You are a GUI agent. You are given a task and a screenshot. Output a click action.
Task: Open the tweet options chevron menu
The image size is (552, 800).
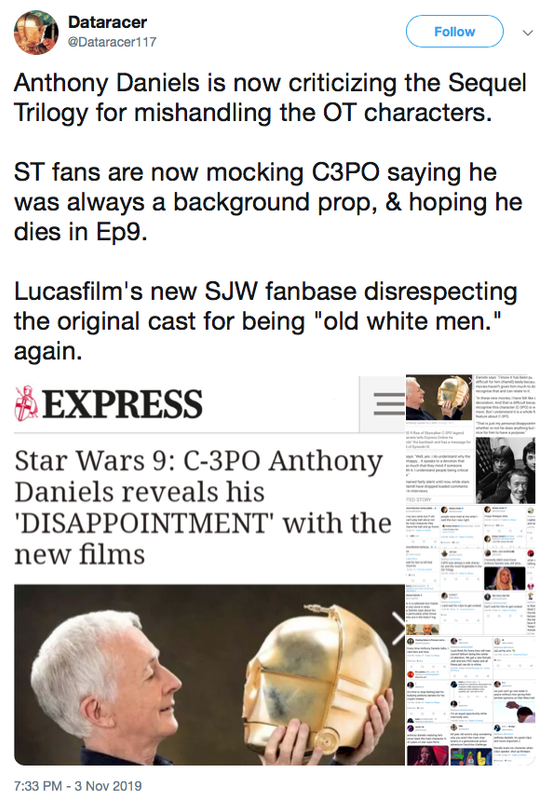528,33
